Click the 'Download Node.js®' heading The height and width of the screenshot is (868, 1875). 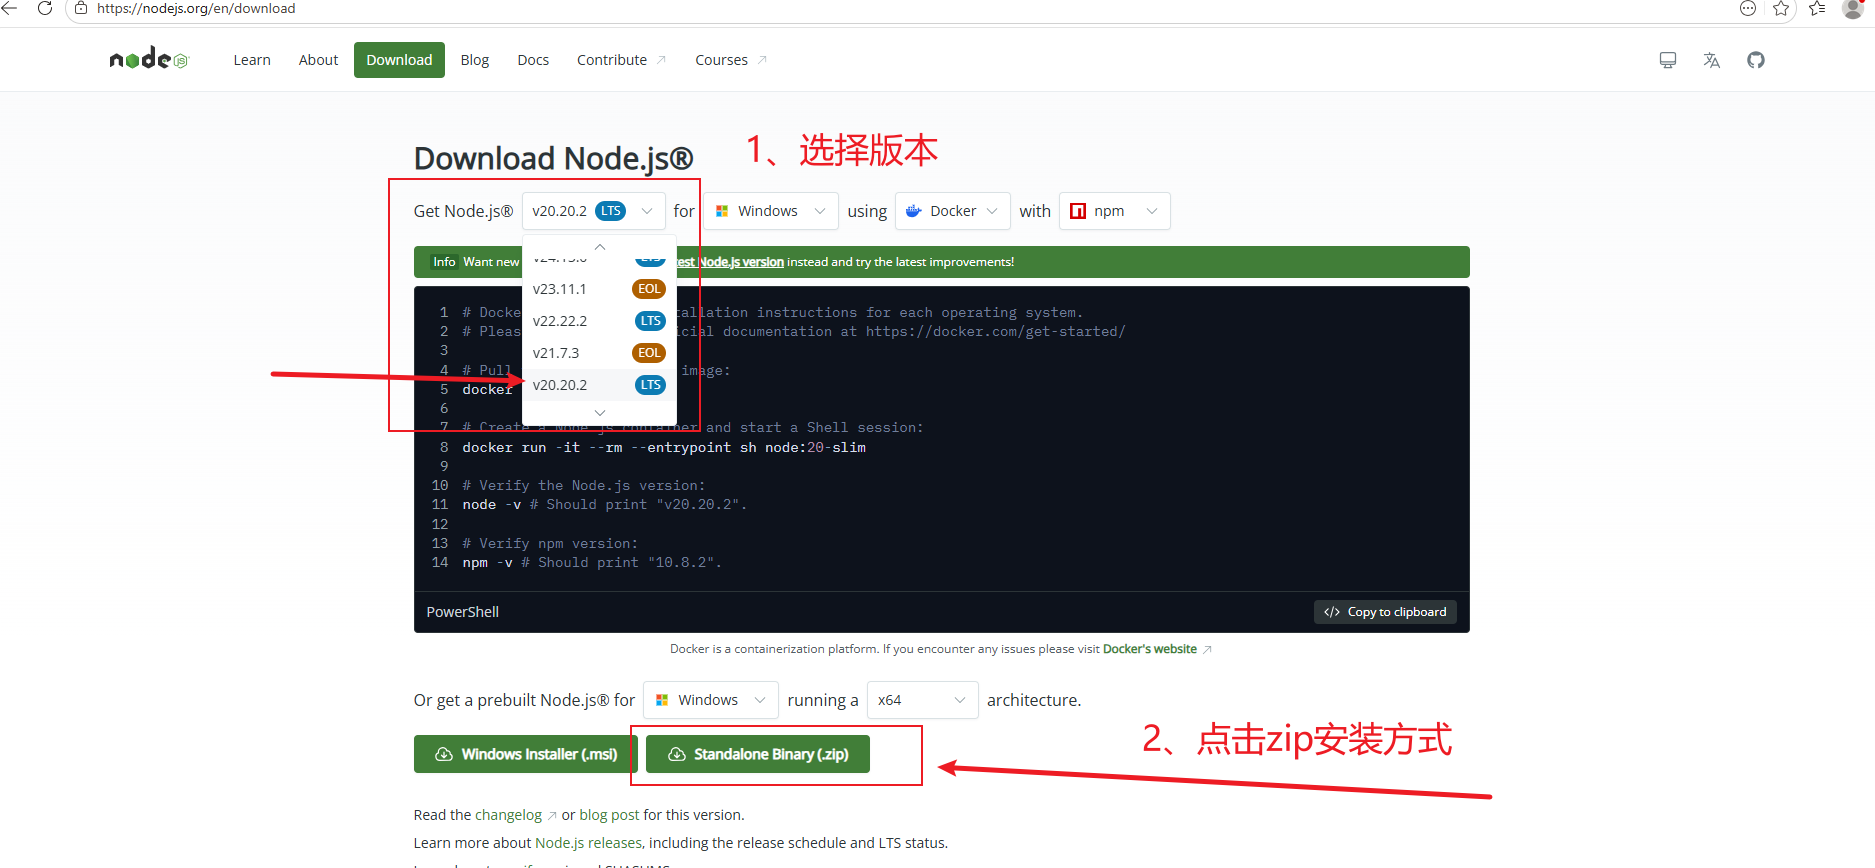(x=553, y=158)
